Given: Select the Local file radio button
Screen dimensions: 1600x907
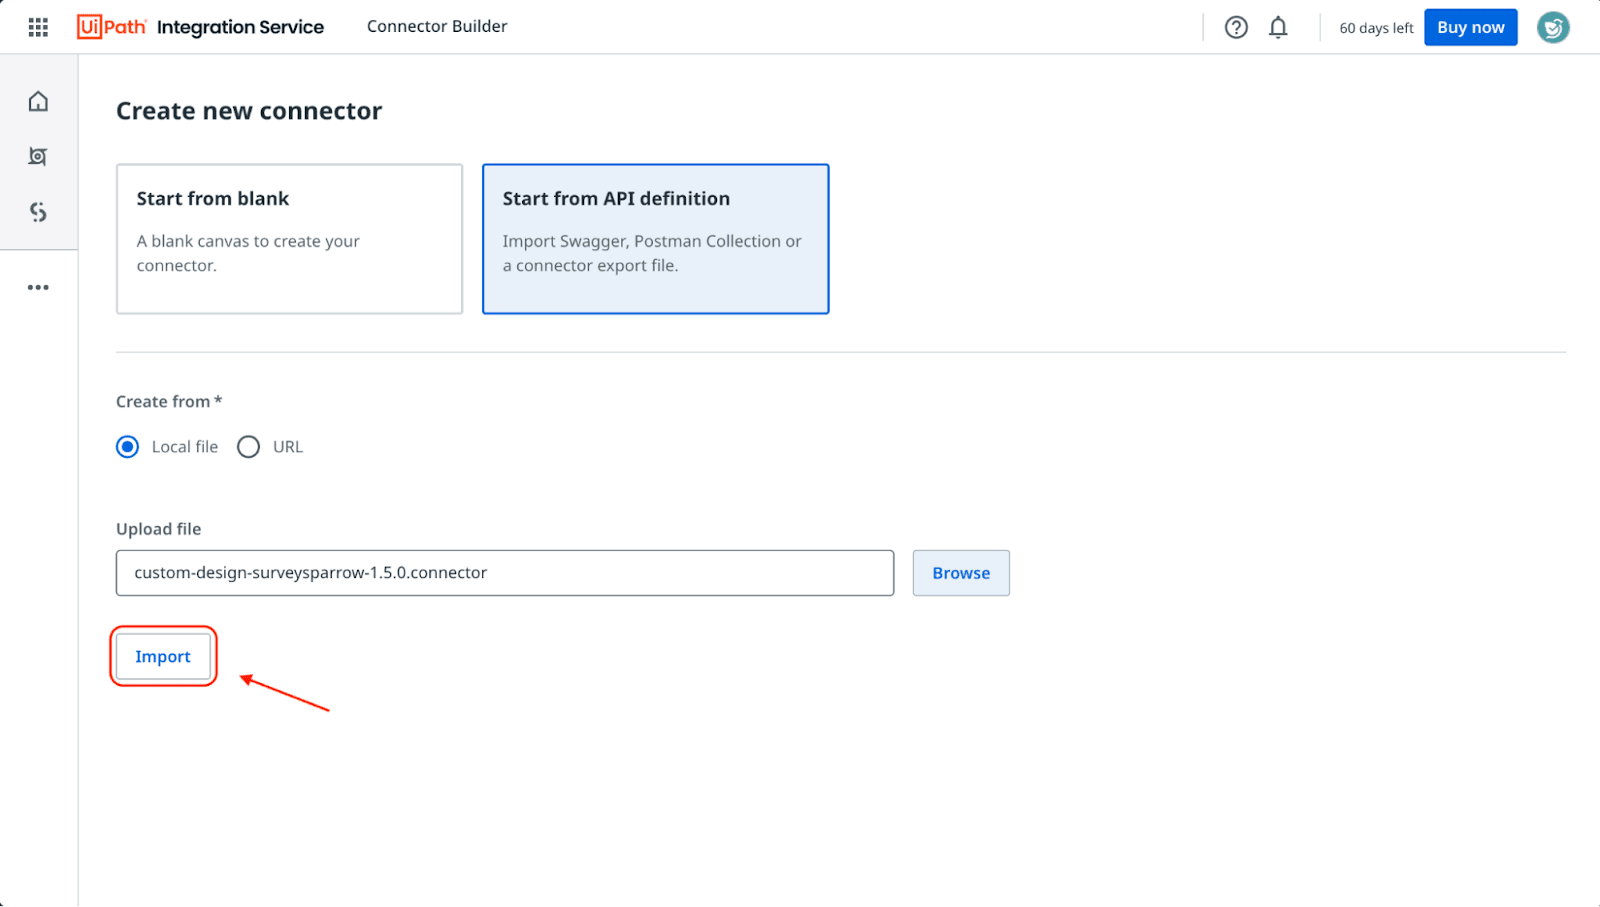Looking at the screenshot, I should coord(128,447).
